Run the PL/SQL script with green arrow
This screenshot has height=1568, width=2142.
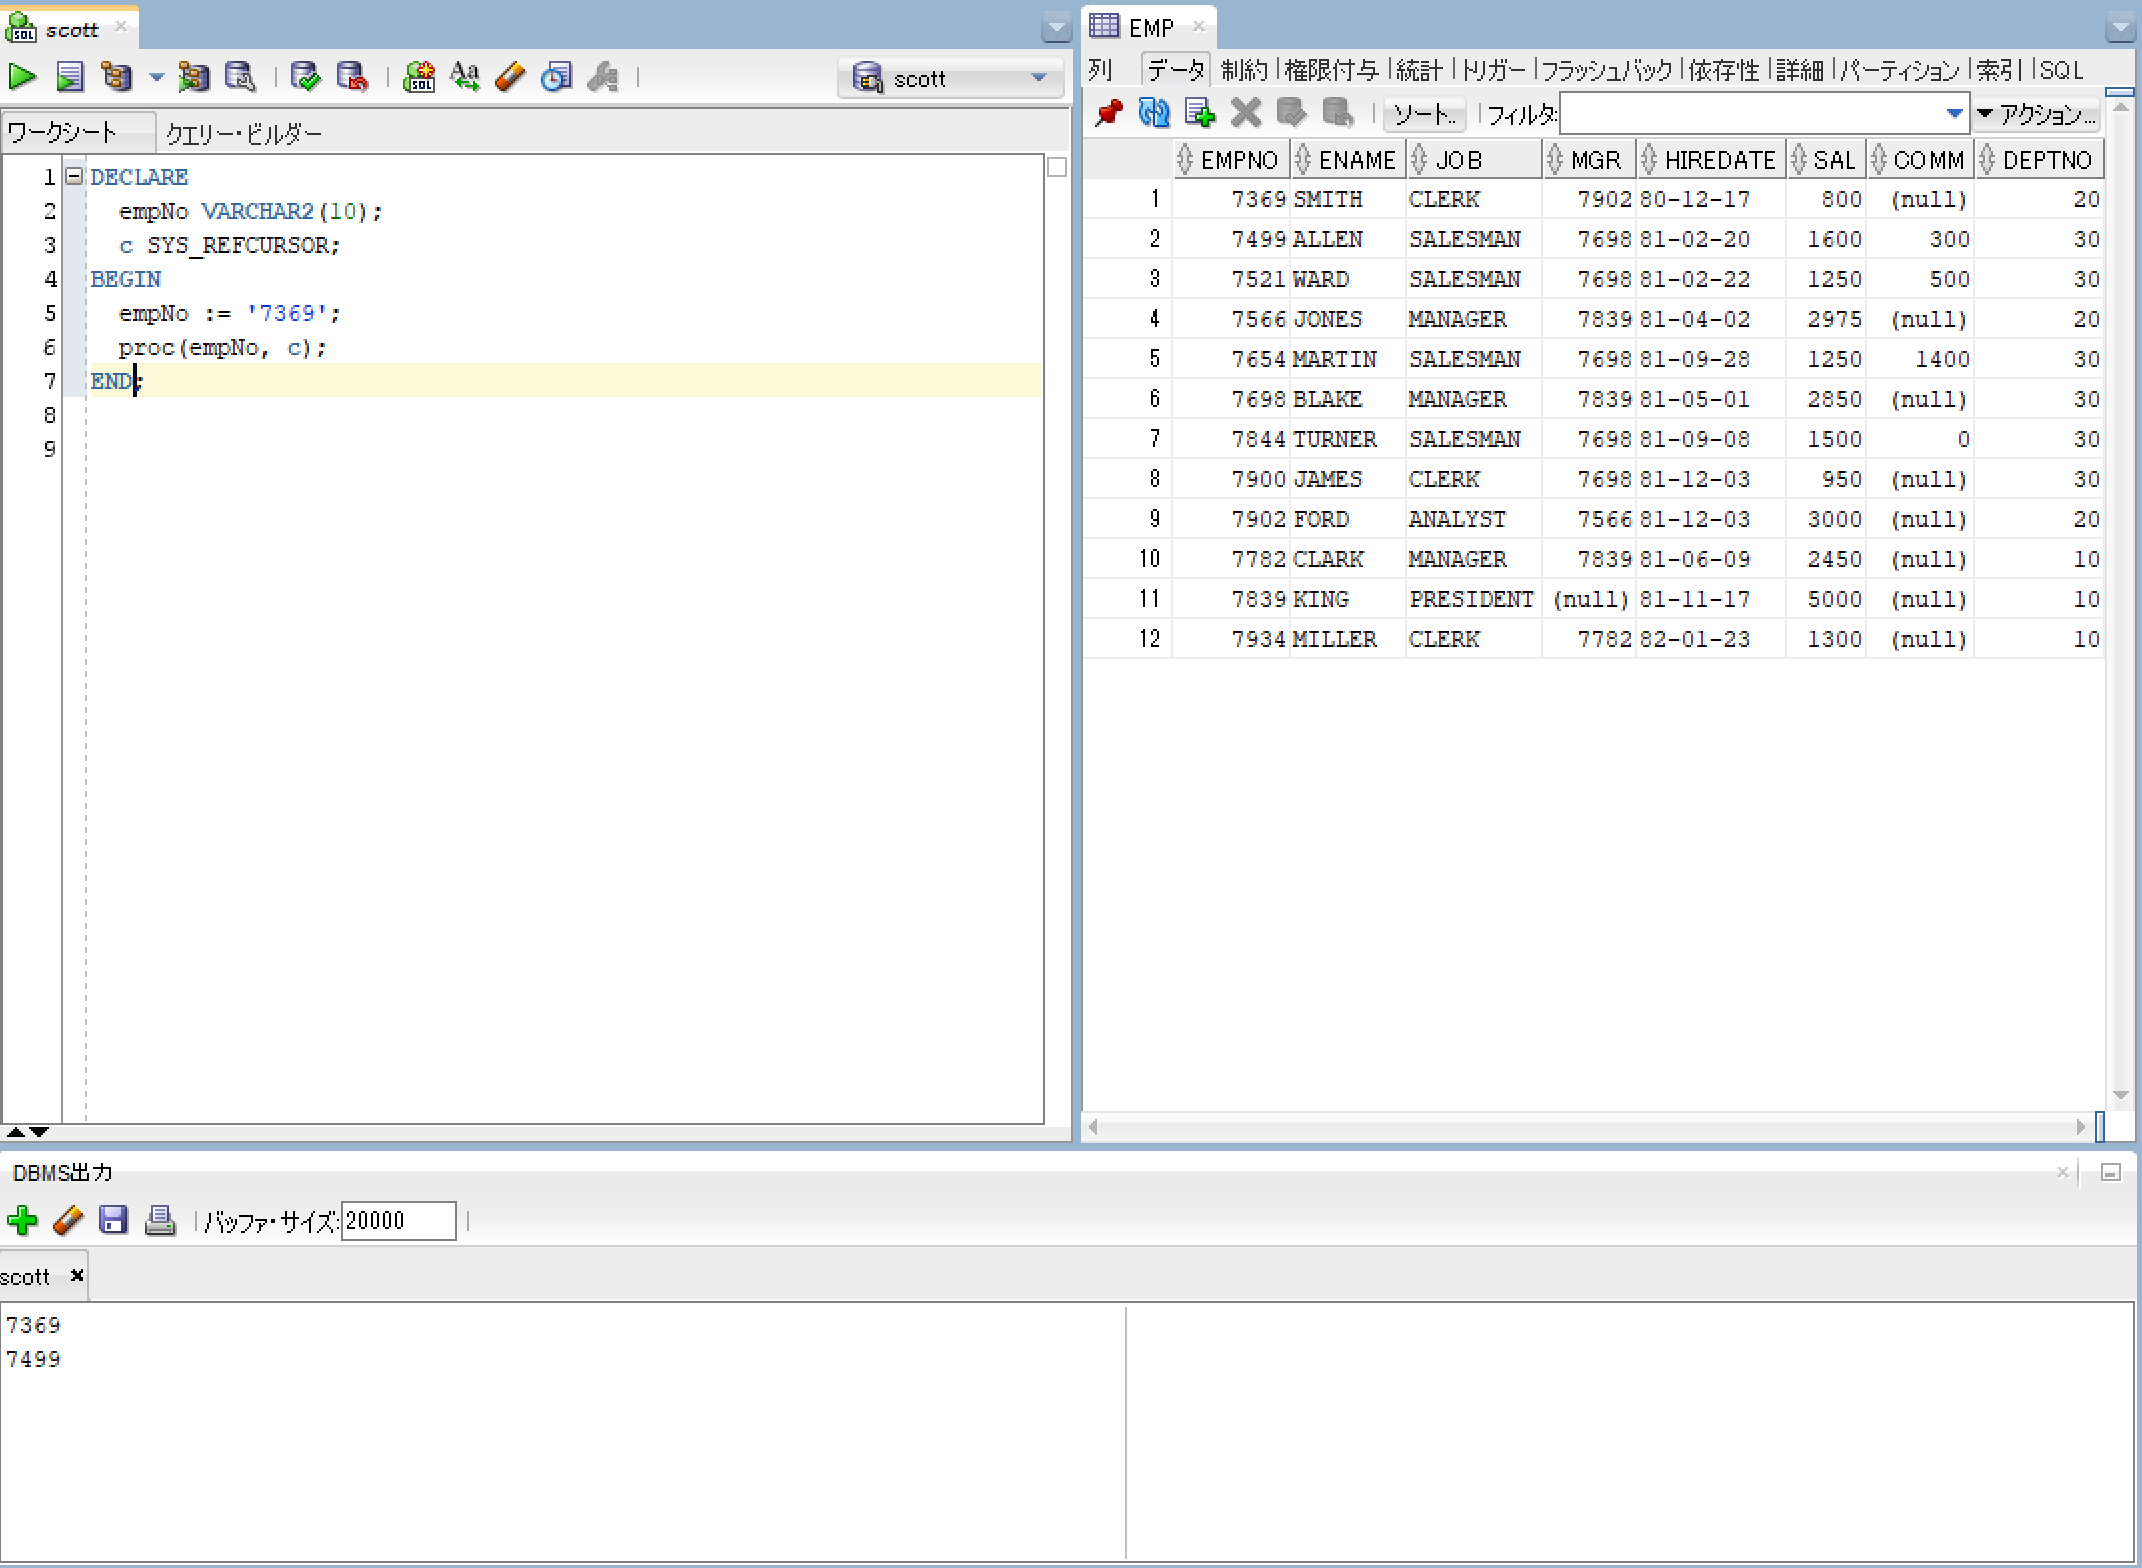click(x=22, y=76)
